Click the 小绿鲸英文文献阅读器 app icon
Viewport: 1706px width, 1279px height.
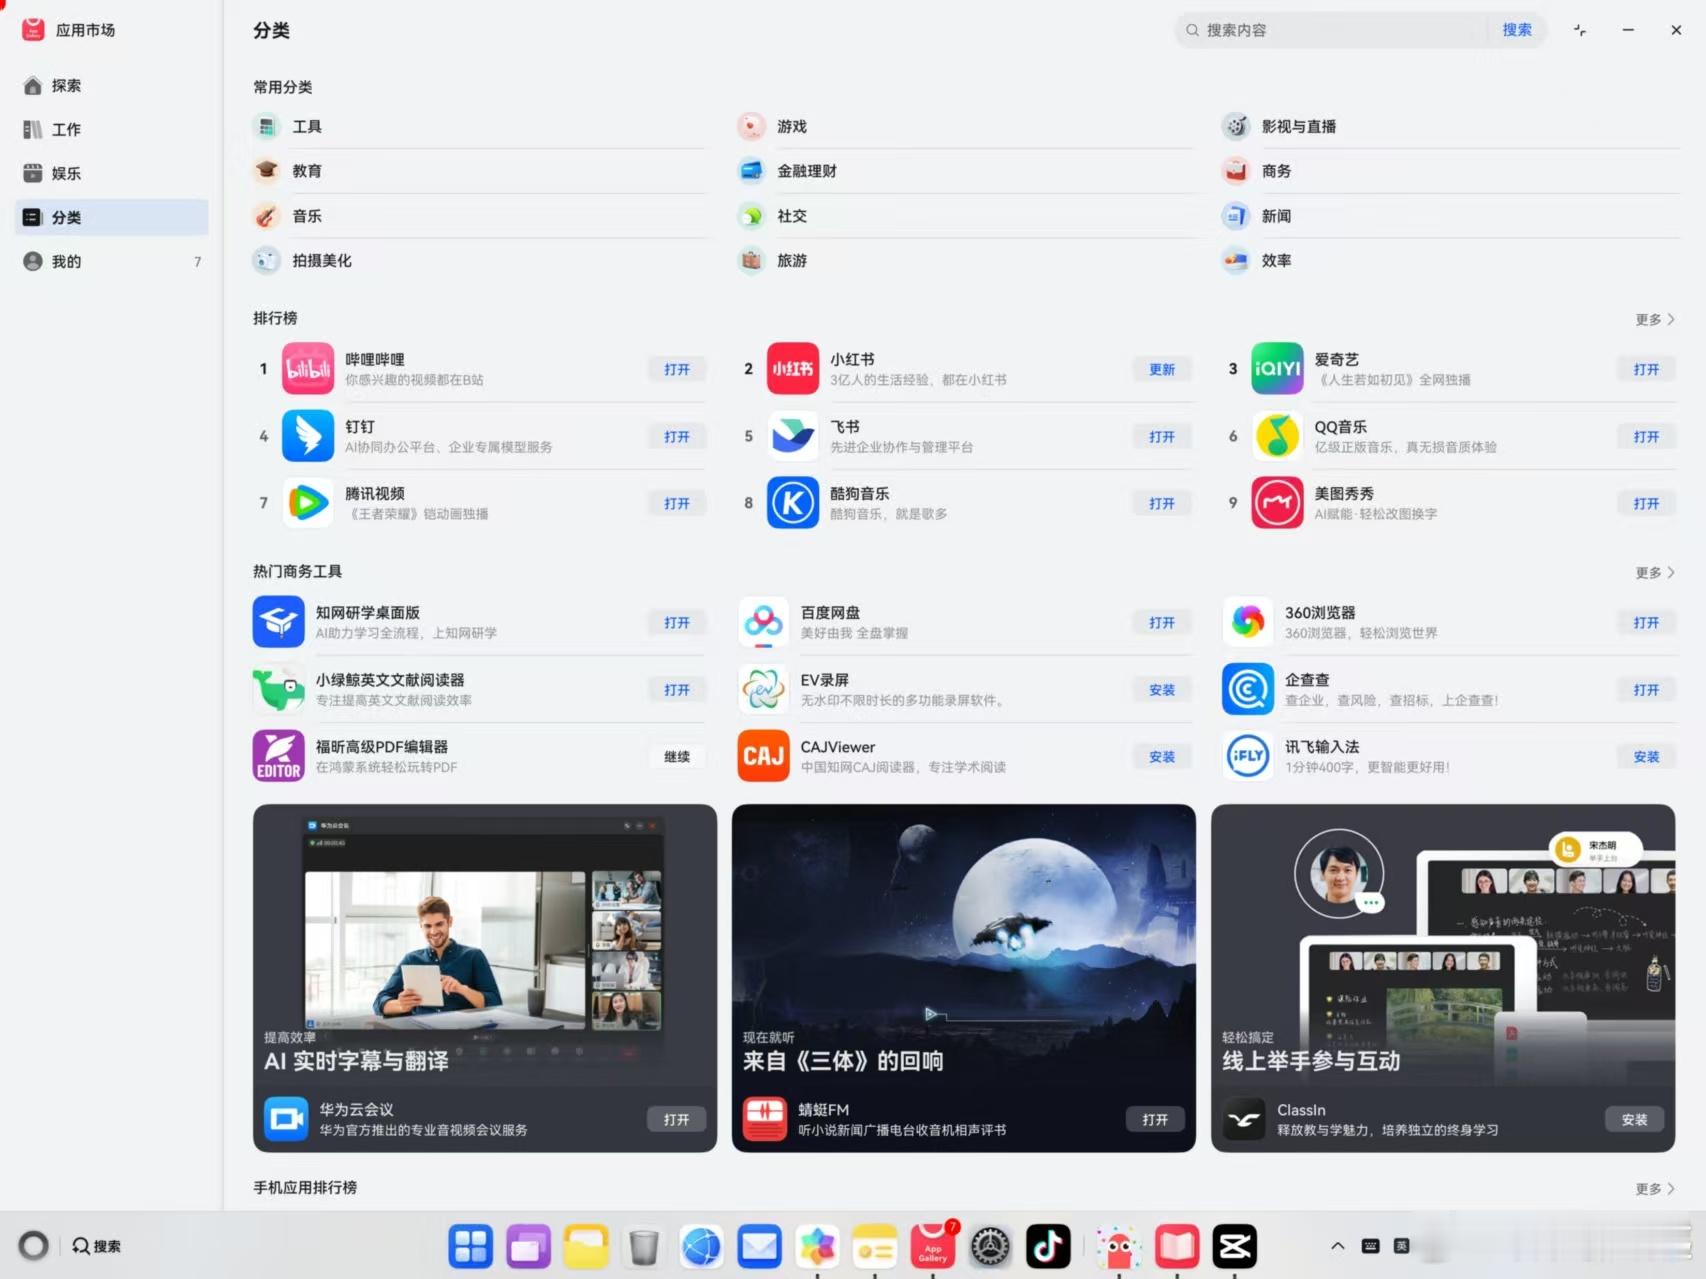point(279,689)
